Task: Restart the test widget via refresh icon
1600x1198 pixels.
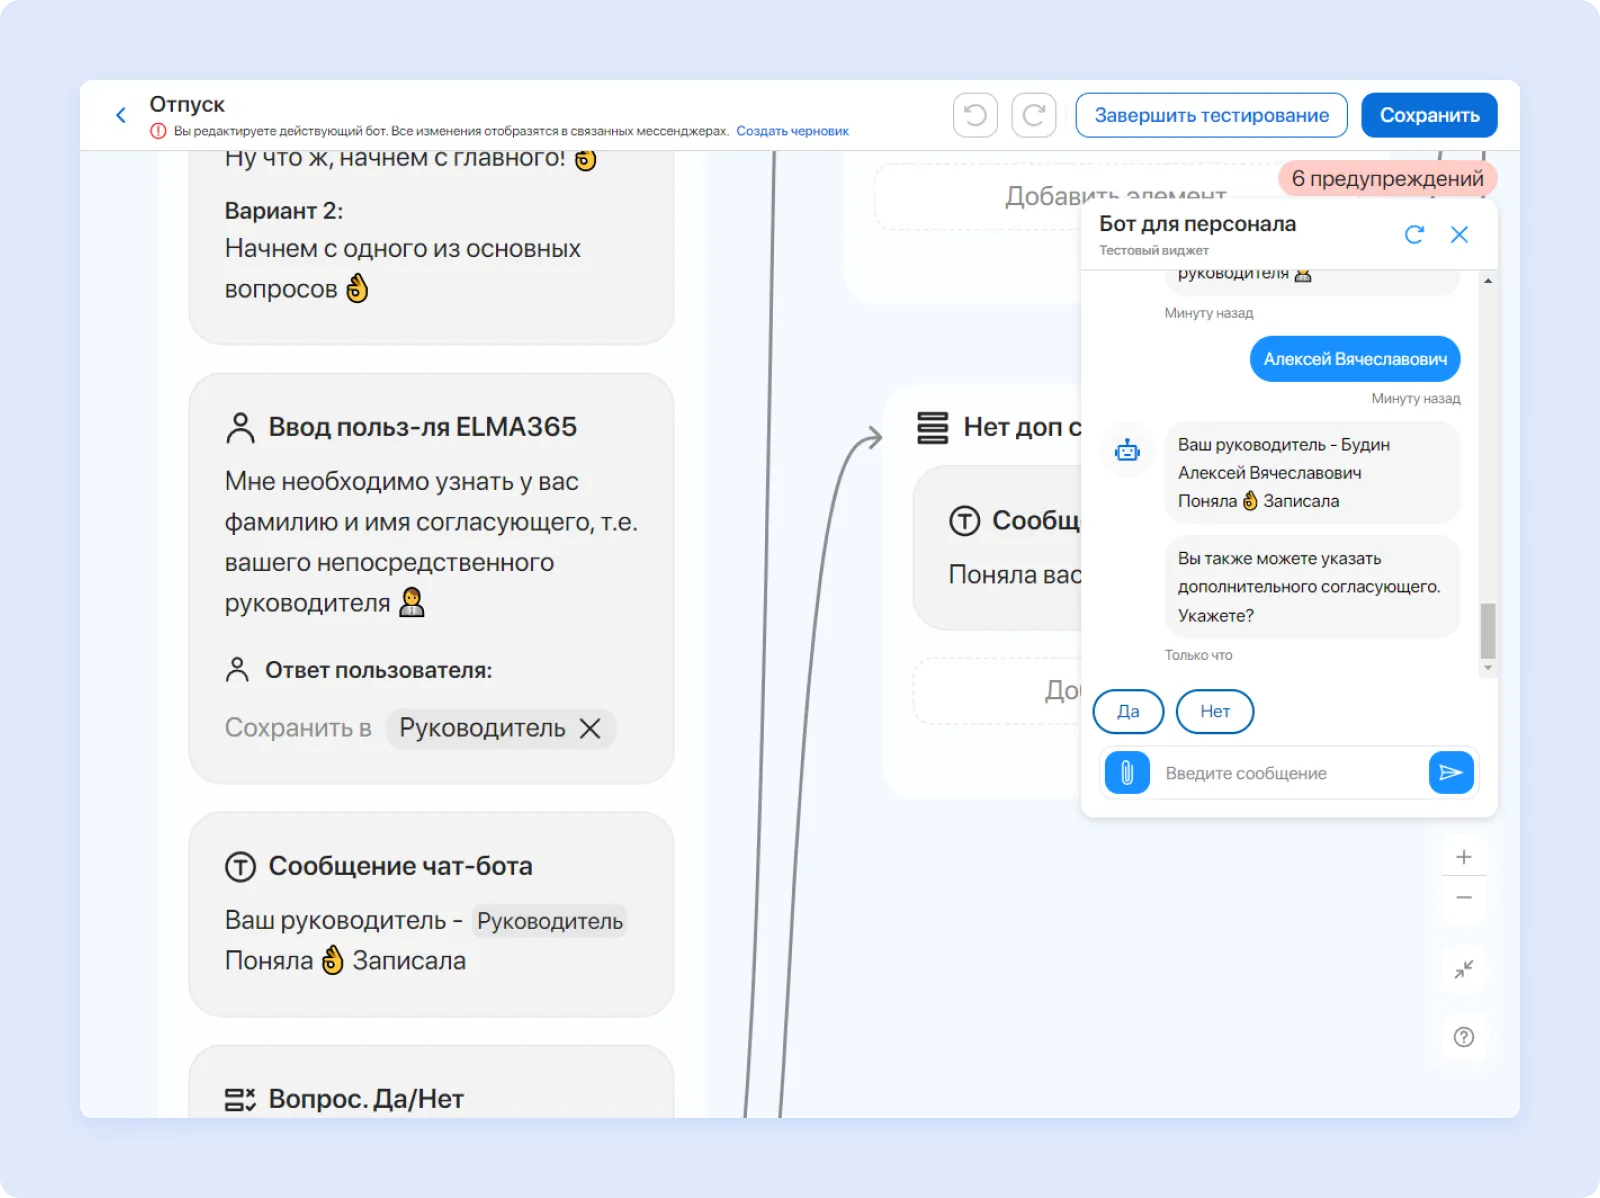Action: click(x=1414, y=234)
